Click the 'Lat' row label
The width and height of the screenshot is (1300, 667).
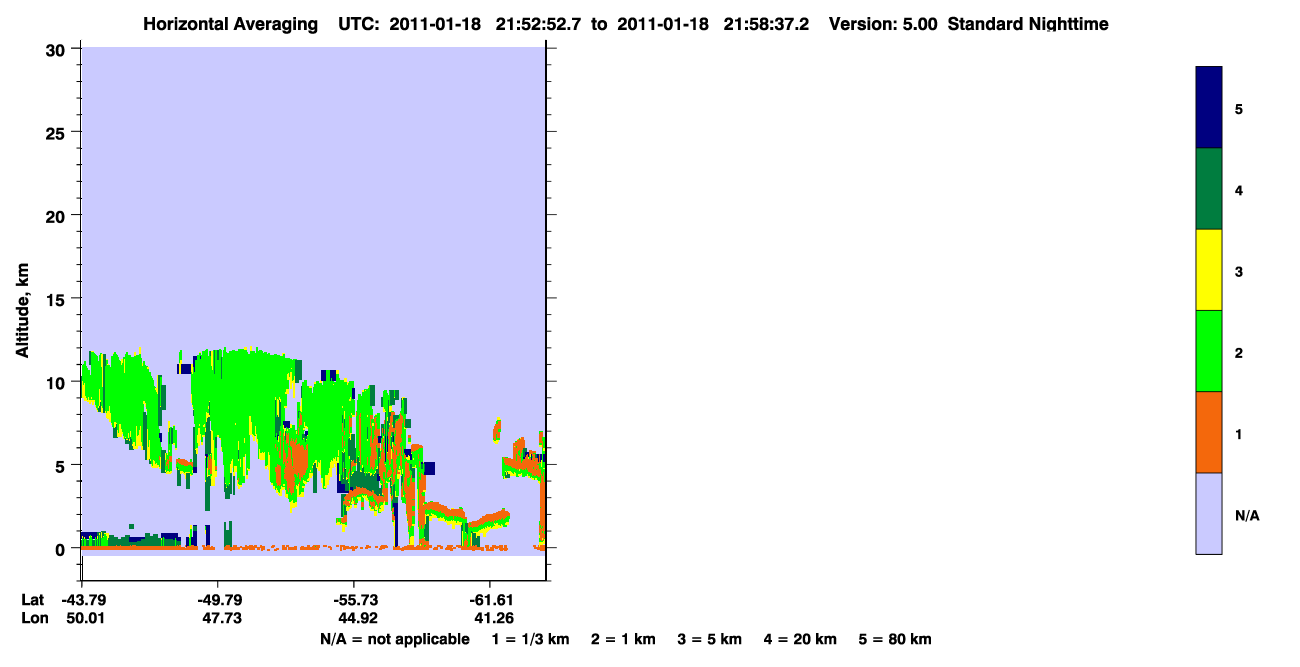[33, 600]
